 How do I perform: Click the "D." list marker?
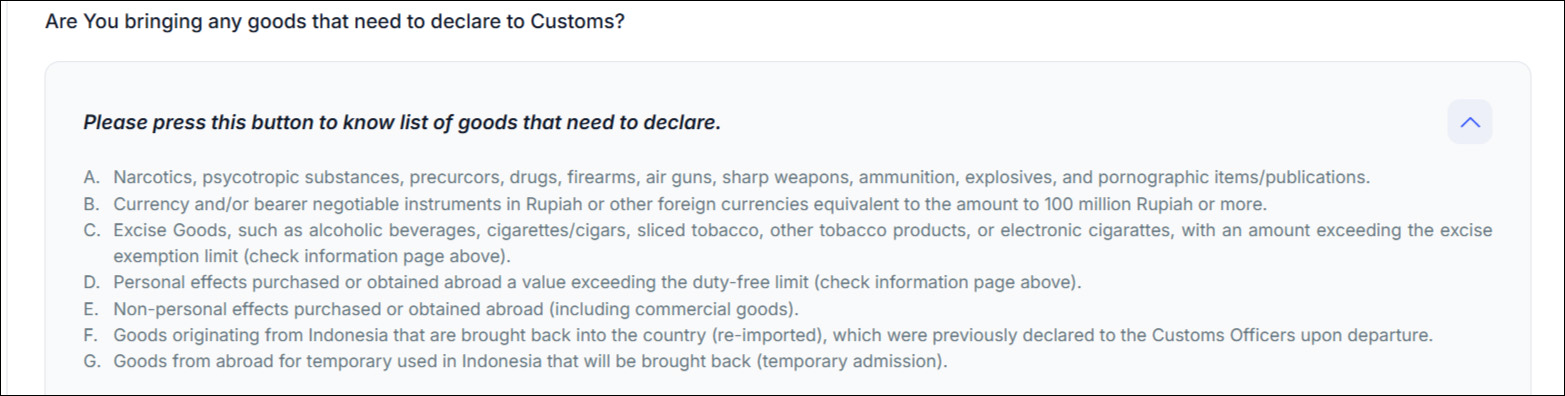coord(92,282)
